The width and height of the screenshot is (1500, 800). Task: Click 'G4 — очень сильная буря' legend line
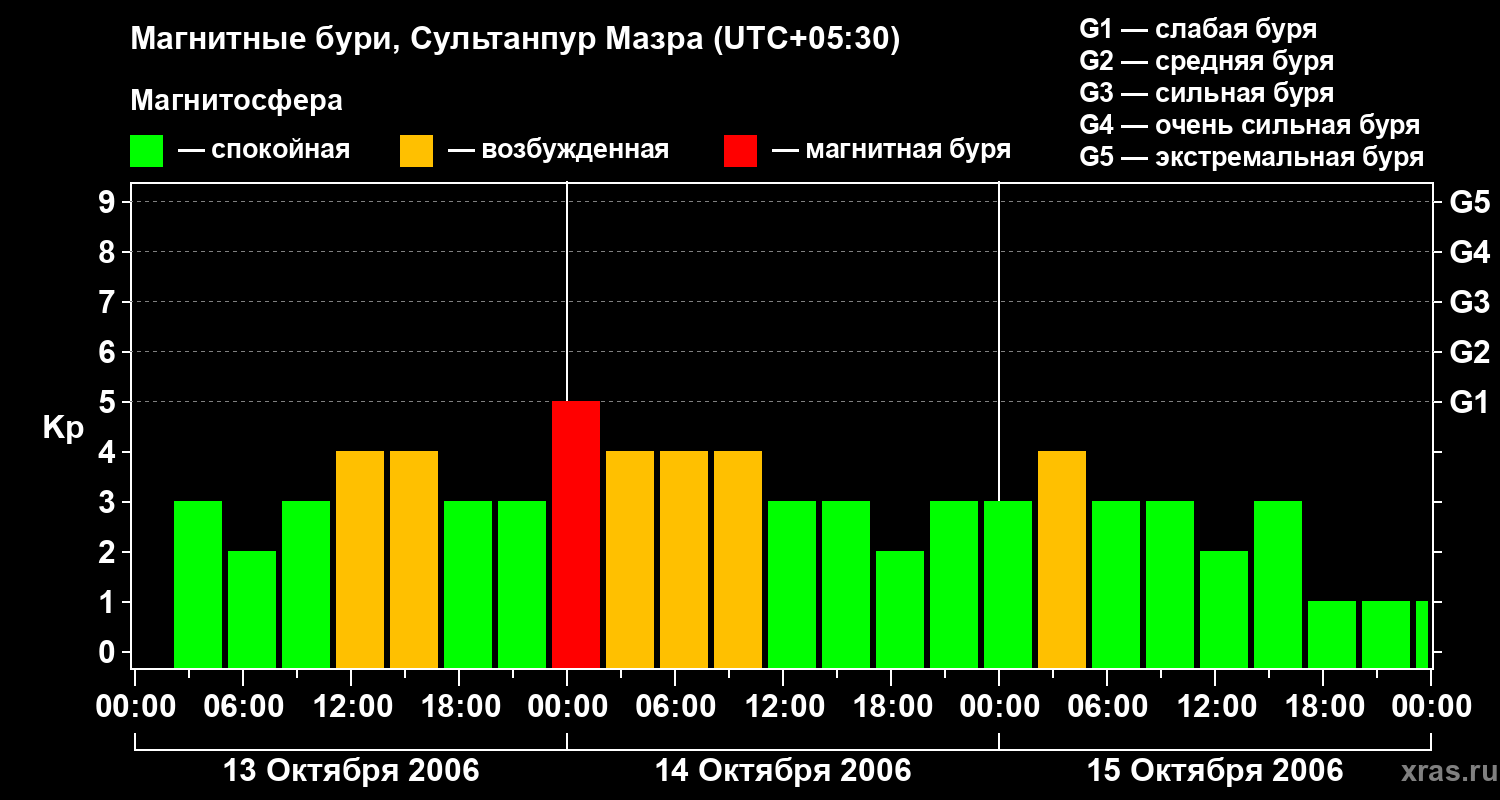[1250, 125]
